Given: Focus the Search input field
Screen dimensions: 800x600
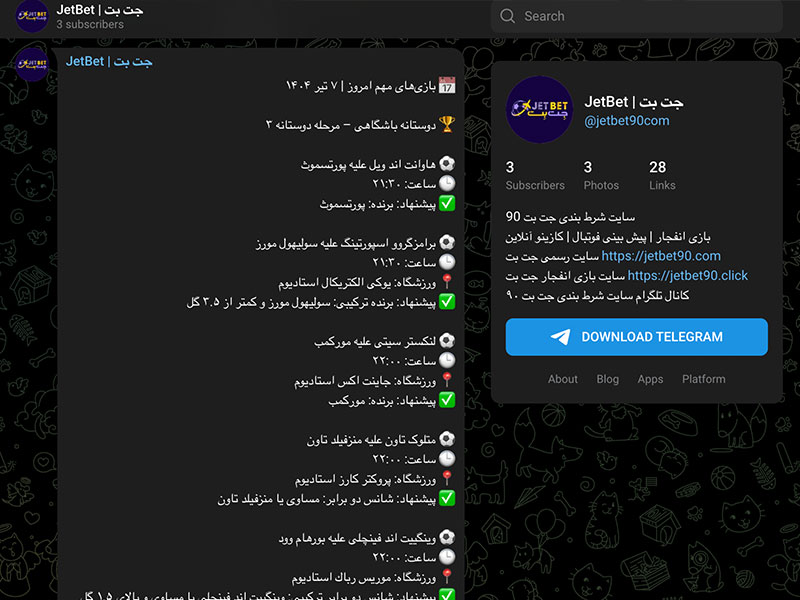Looking at the screenshot, I should pos(637,16).
